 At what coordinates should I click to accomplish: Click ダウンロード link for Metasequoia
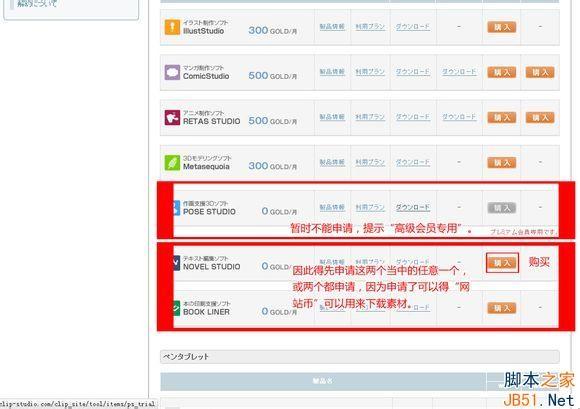(x=413, y=162)
